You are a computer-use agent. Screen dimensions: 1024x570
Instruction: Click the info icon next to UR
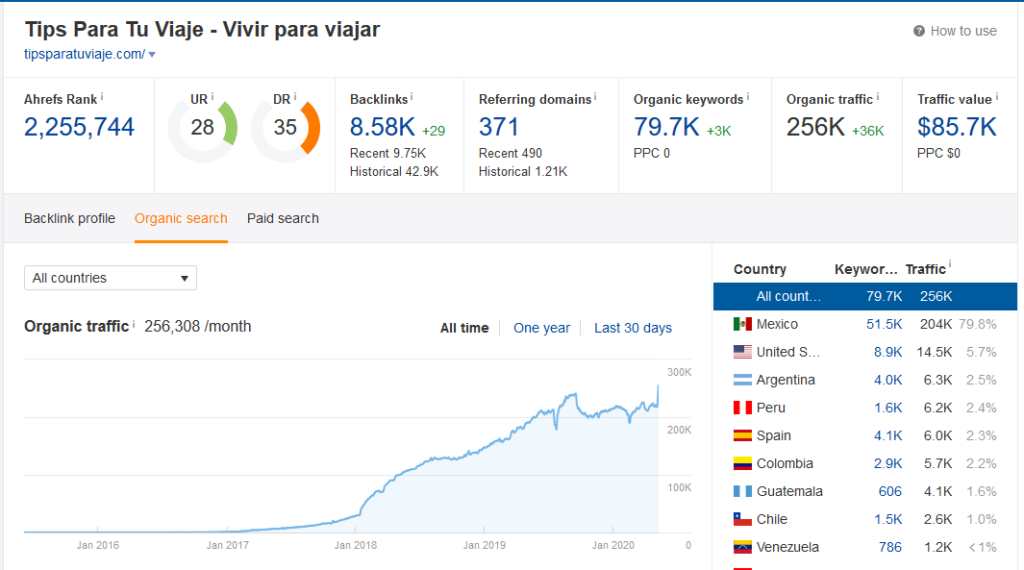(x=212, y=97)
